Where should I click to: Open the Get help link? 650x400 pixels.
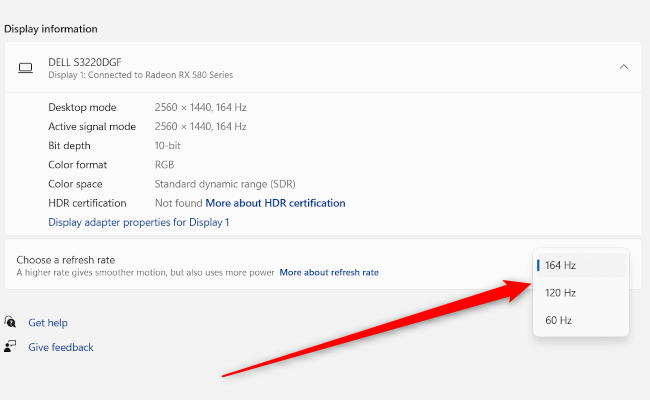click(x=48, y=322)
